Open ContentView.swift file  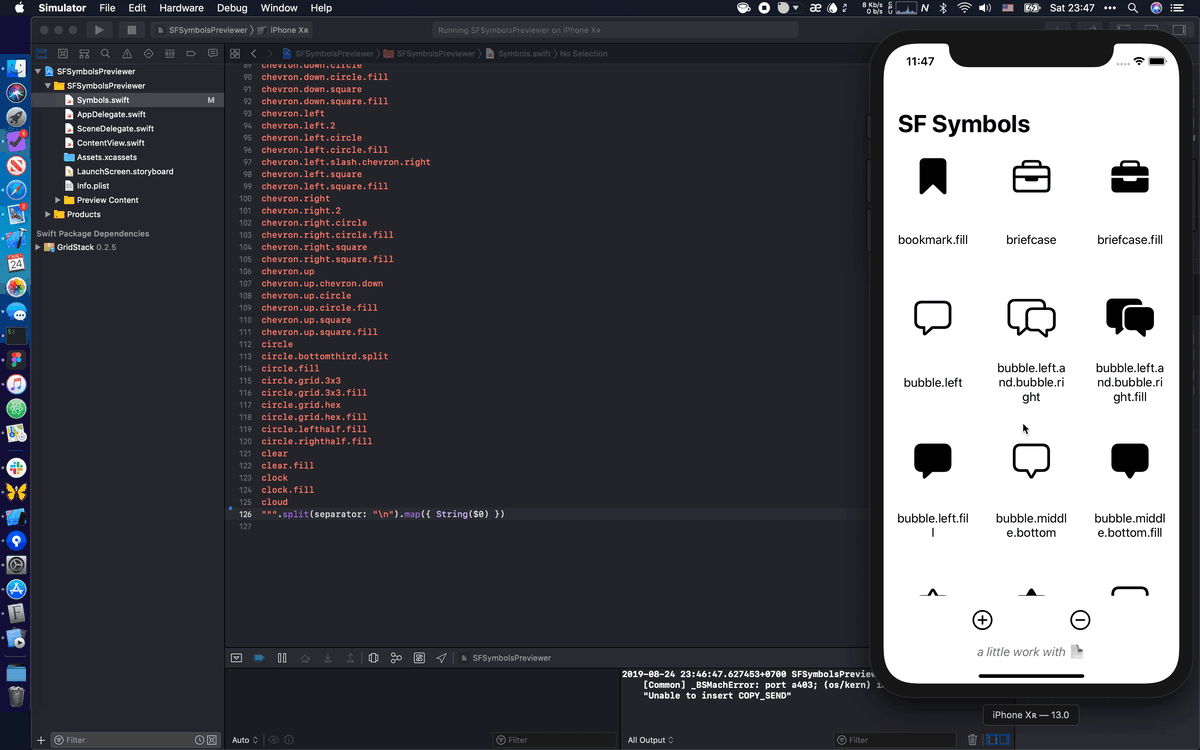[110, 143]
